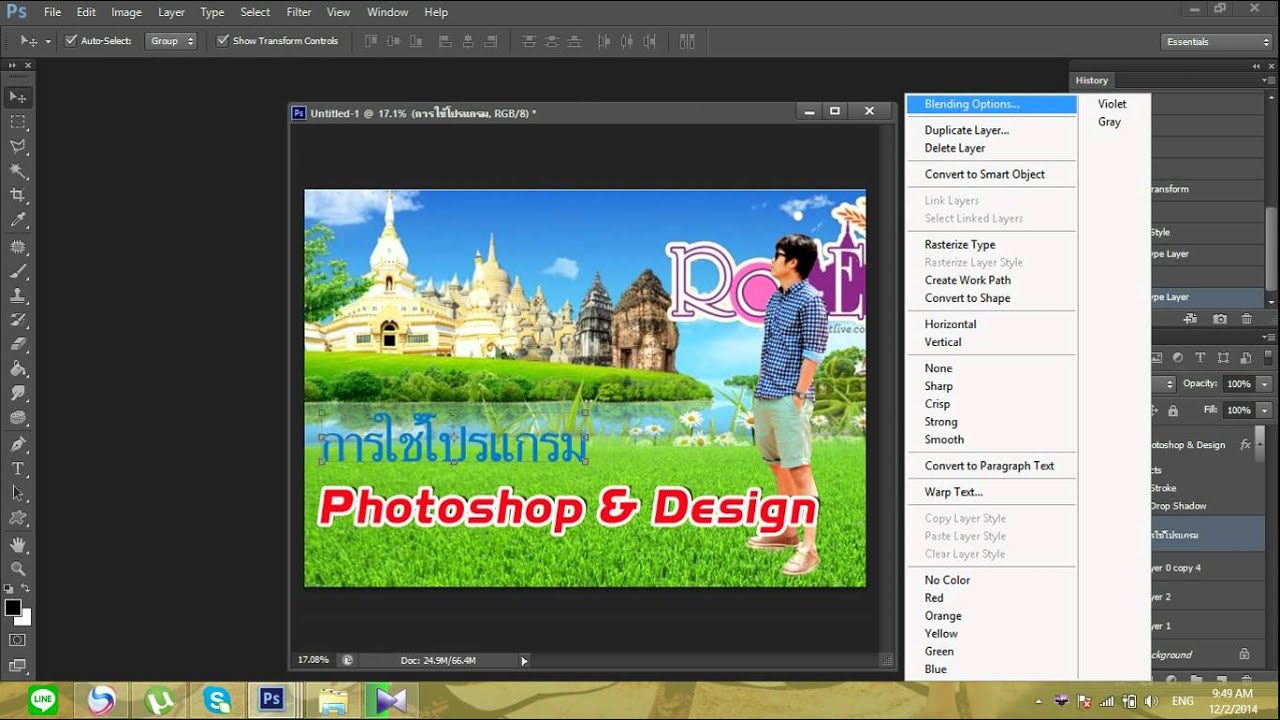
Task: Click the Lock all icon in Layers
Action: (1173, 410)
